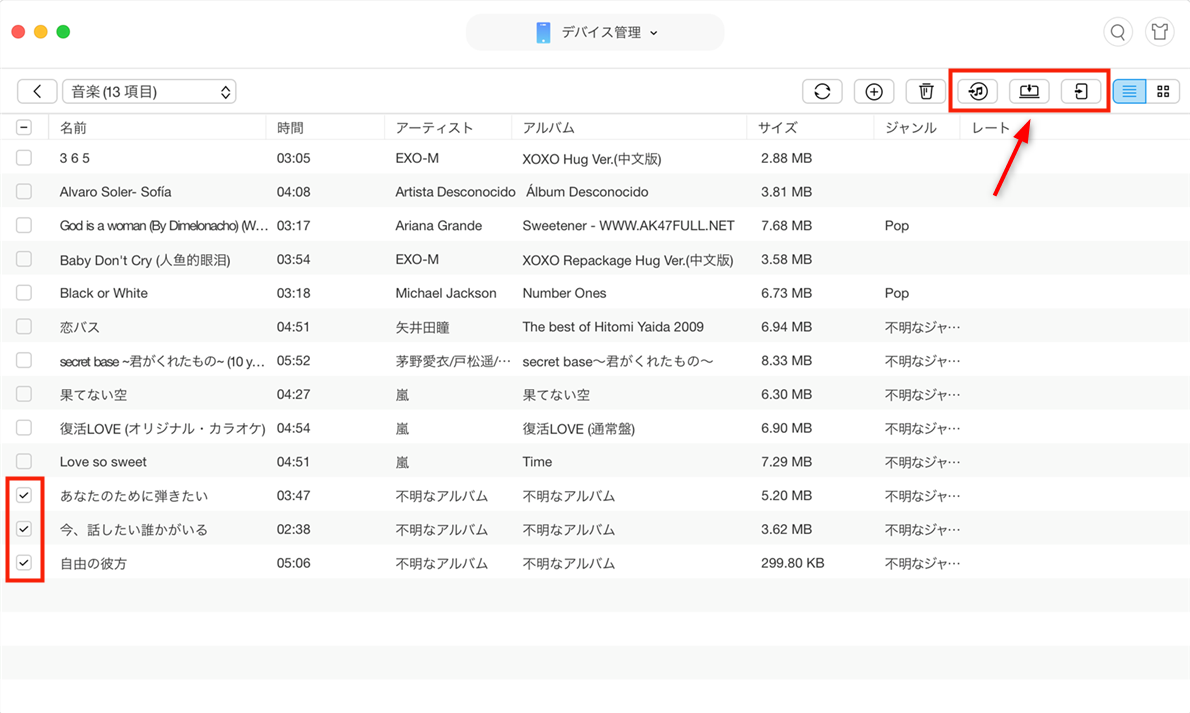The image size is (1190, 713).
Task: Click album Sweetener - WWW.AK47FULL.NET
Action: [628, 226]
